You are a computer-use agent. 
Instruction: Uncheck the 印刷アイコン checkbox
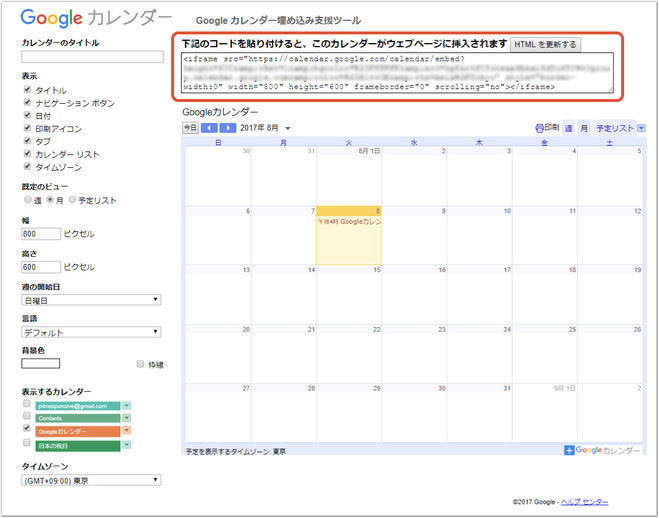pos(27,128)
